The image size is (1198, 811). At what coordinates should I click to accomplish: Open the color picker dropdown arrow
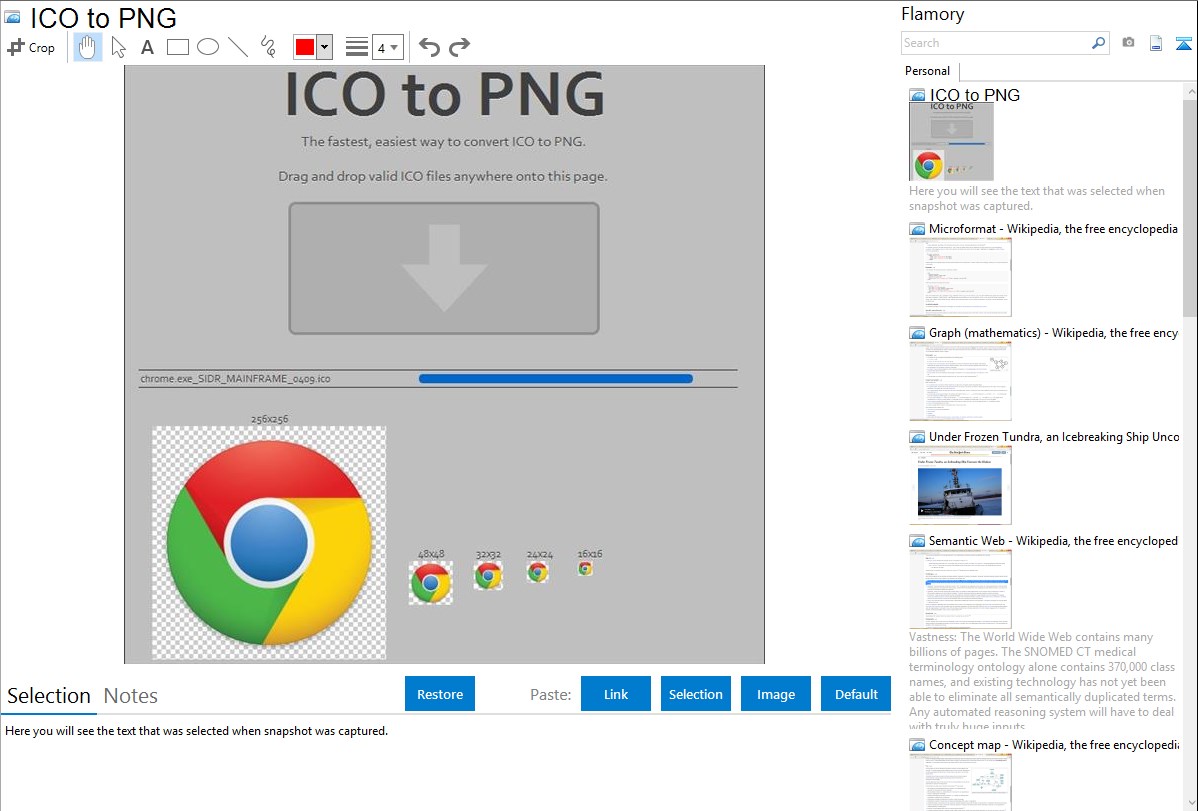[324, 47]
